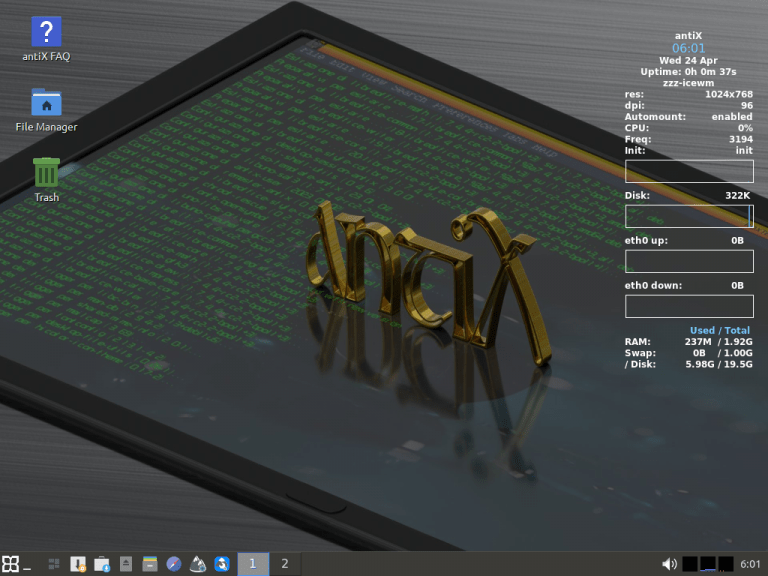Launch the web browser compass icon
This screenshot has width=768, height=576.
tap(174, 564)
